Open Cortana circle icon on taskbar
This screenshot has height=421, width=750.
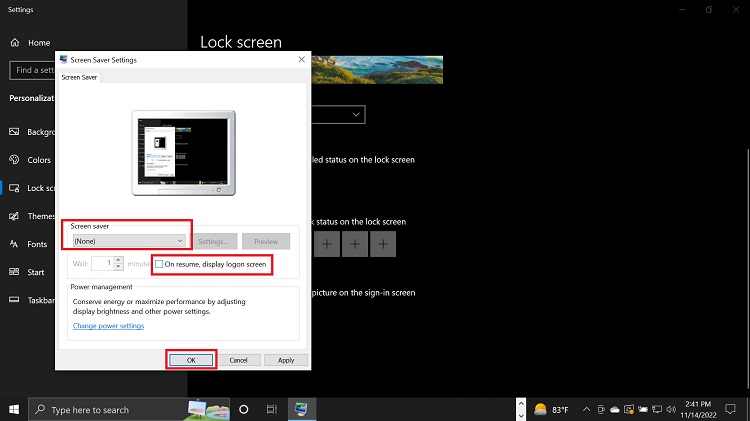pos(242,409)
